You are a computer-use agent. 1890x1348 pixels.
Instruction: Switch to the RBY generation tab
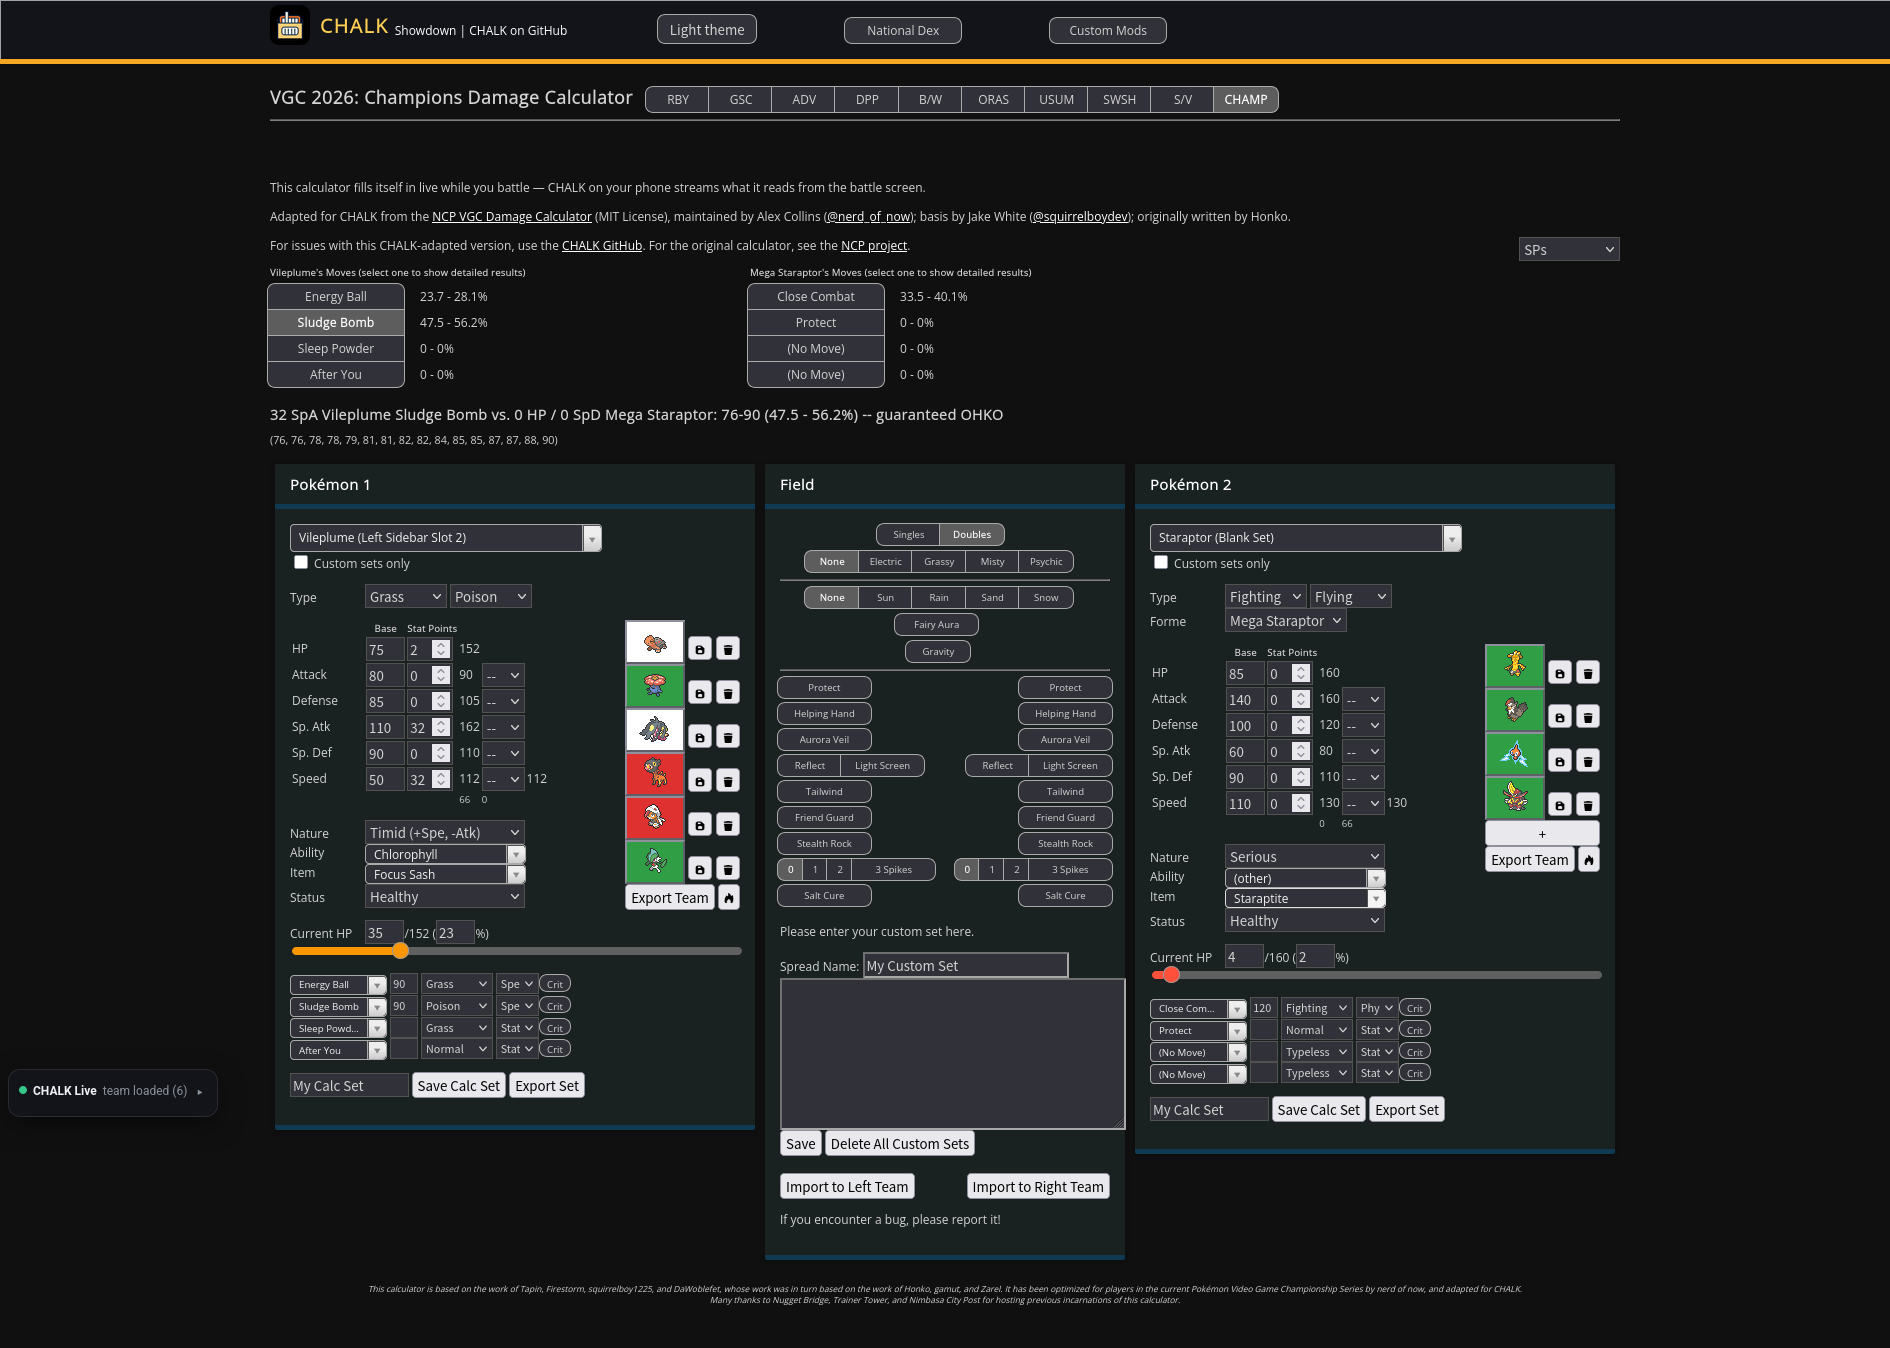click(x=678, y=100)
